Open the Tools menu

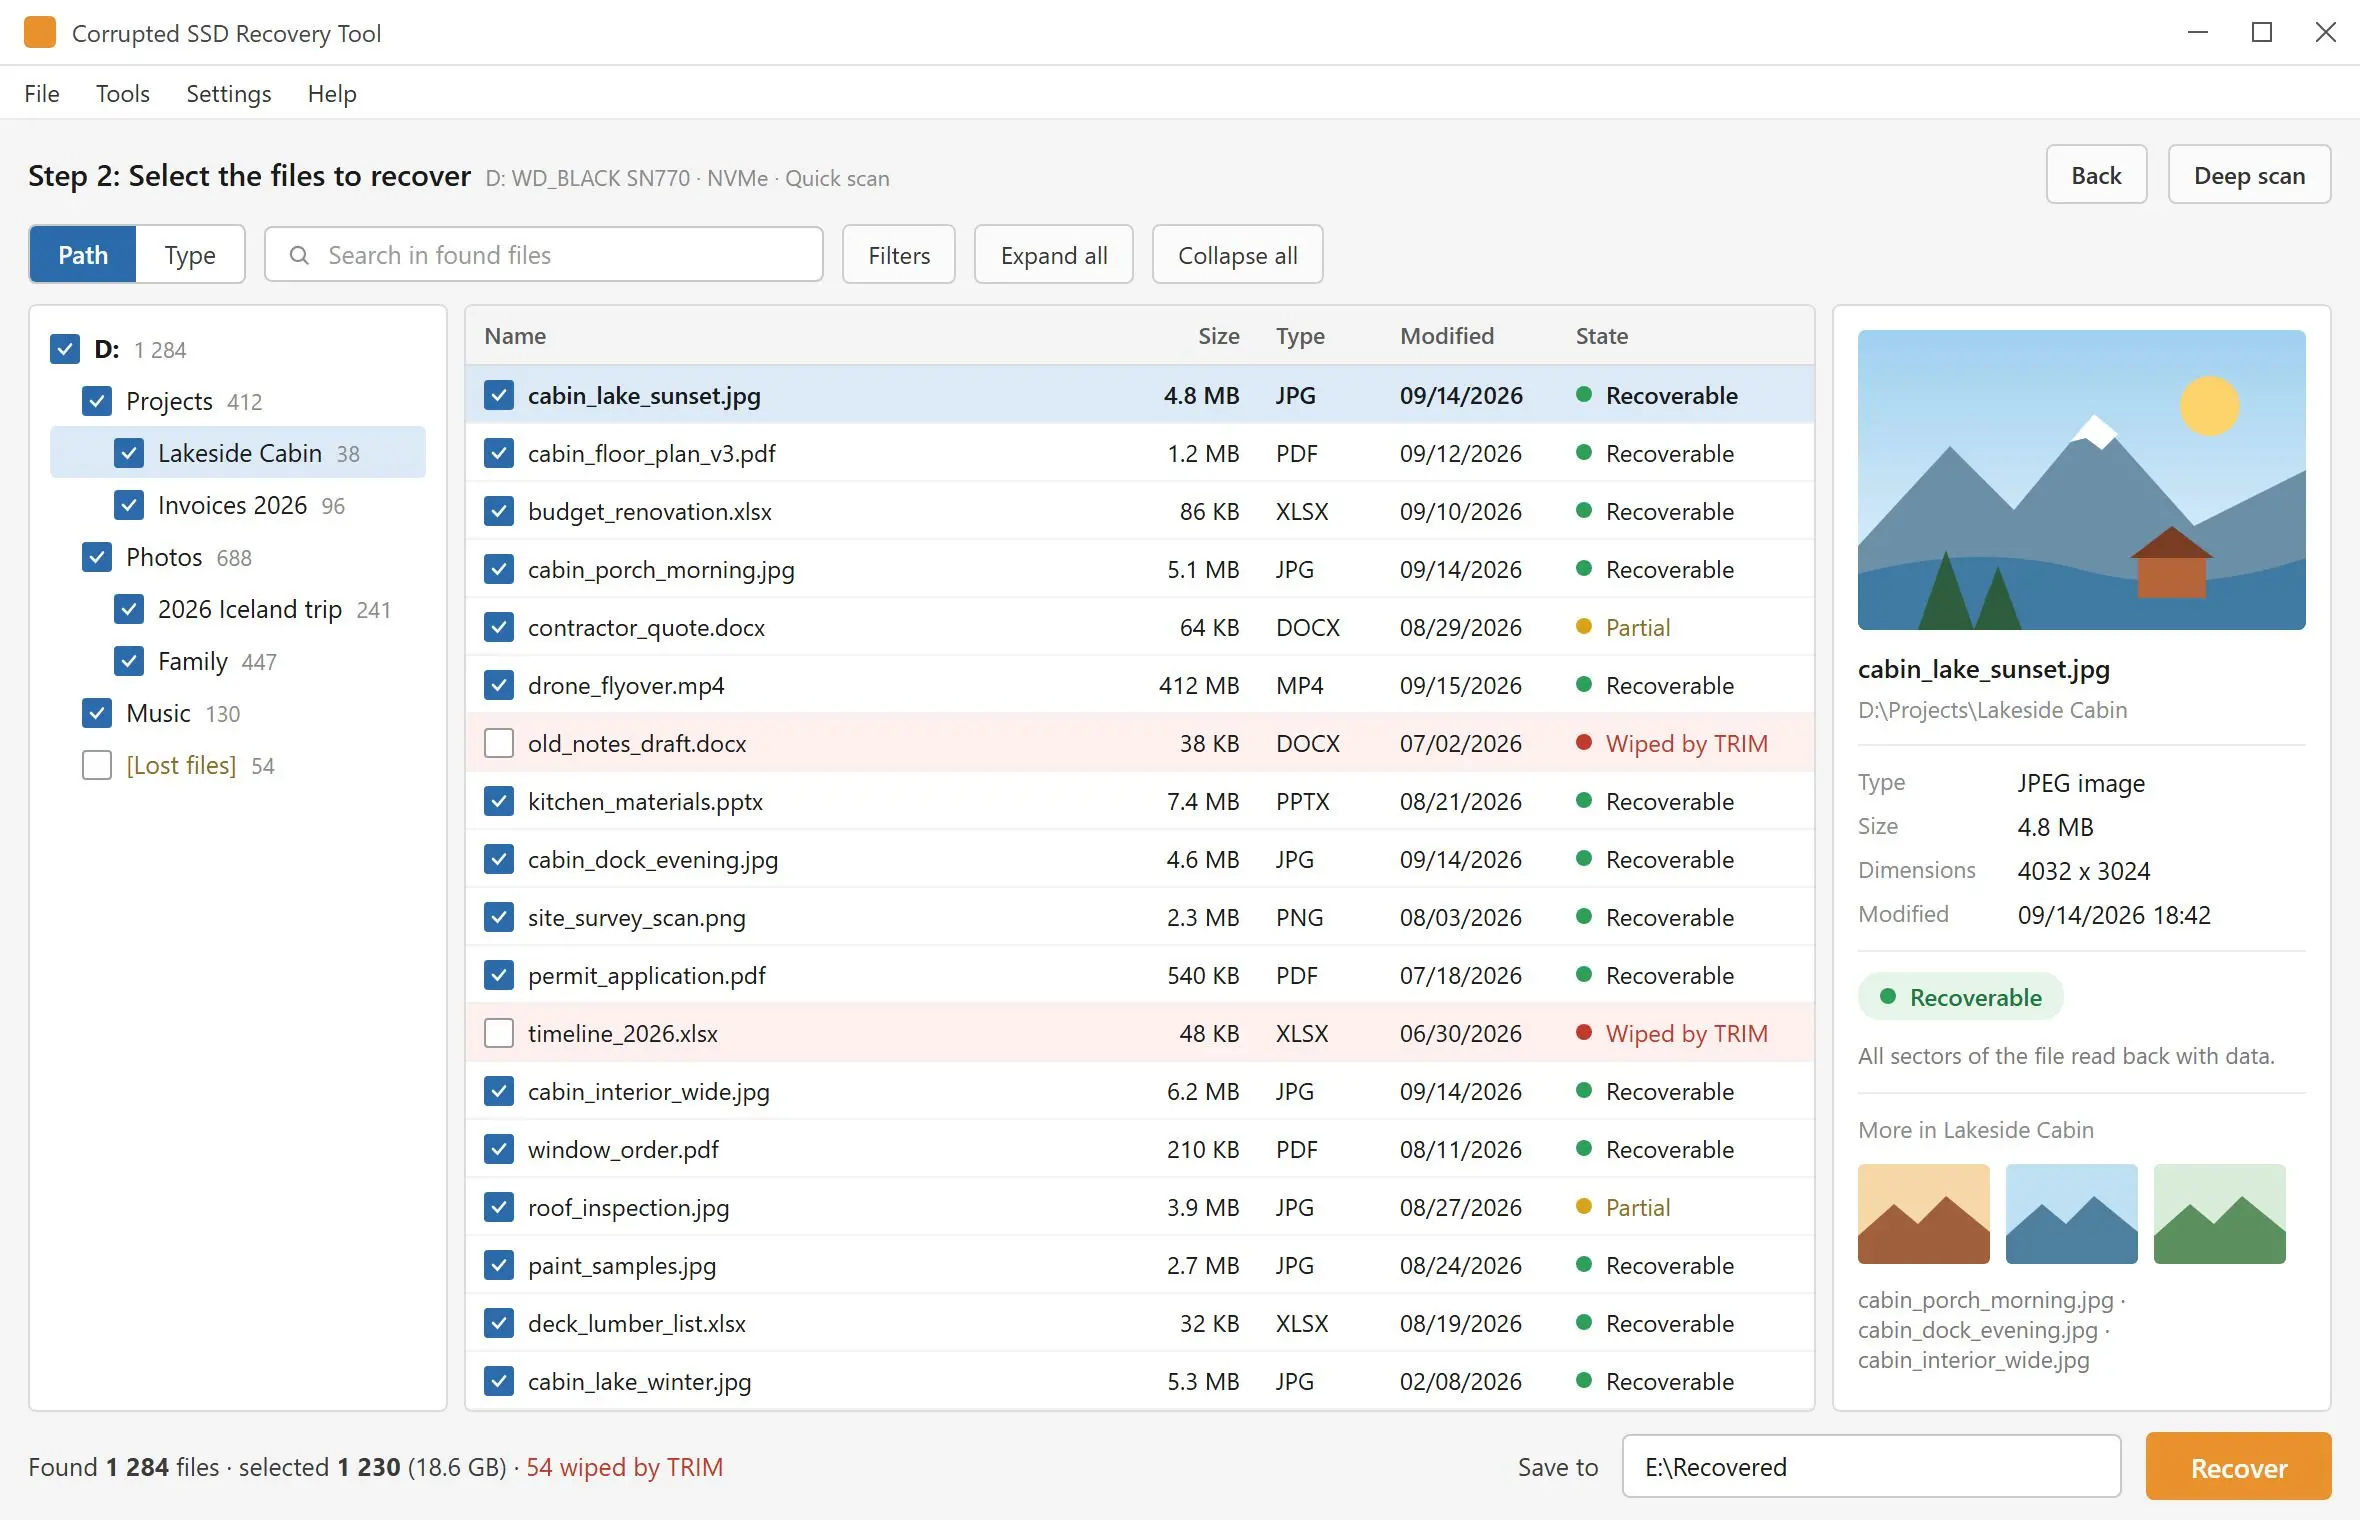tap(122, 93)
